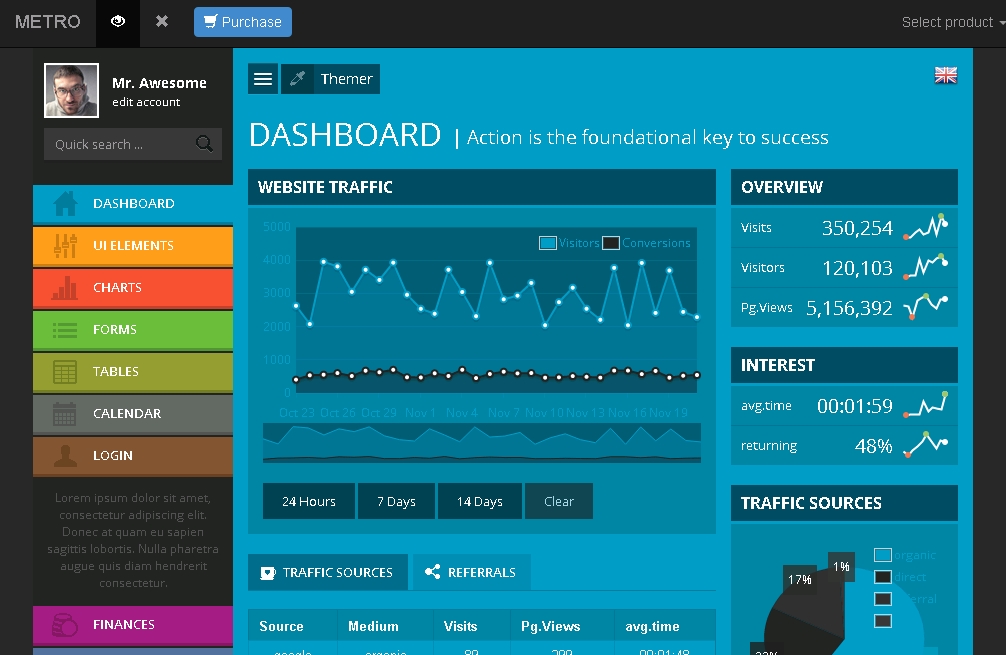Click the Purchase cart button
The image size is (1006, 655).
243,22
